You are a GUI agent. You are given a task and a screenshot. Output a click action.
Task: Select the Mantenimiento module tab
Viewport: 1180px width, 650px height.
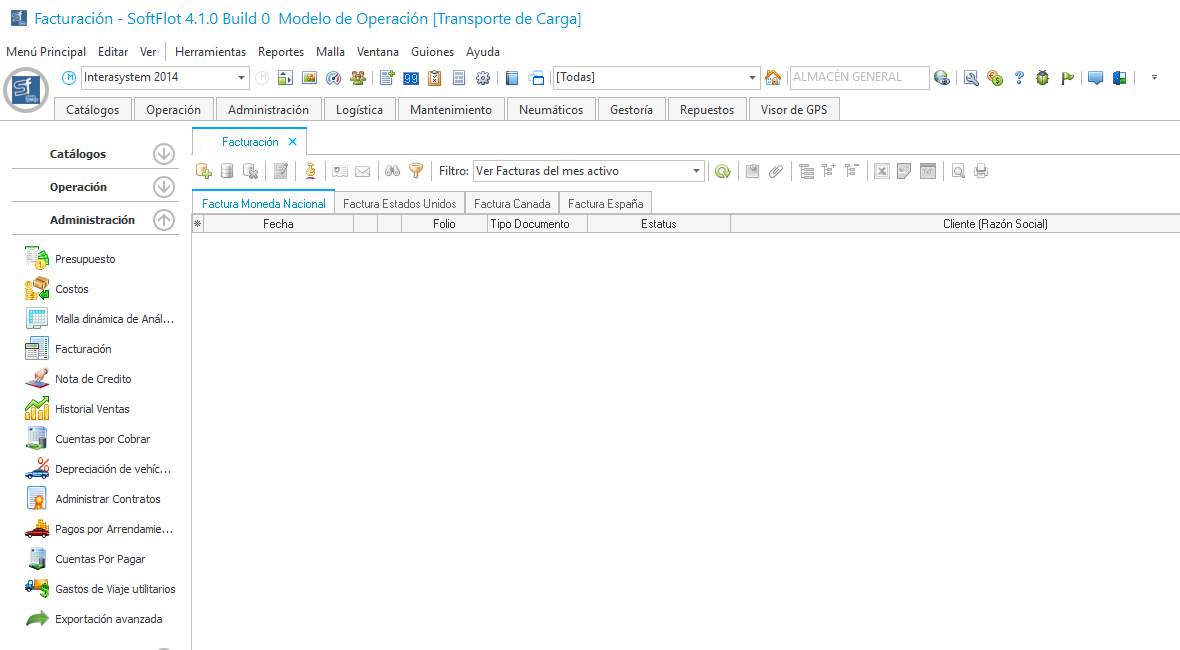click(x=450, y=110)
